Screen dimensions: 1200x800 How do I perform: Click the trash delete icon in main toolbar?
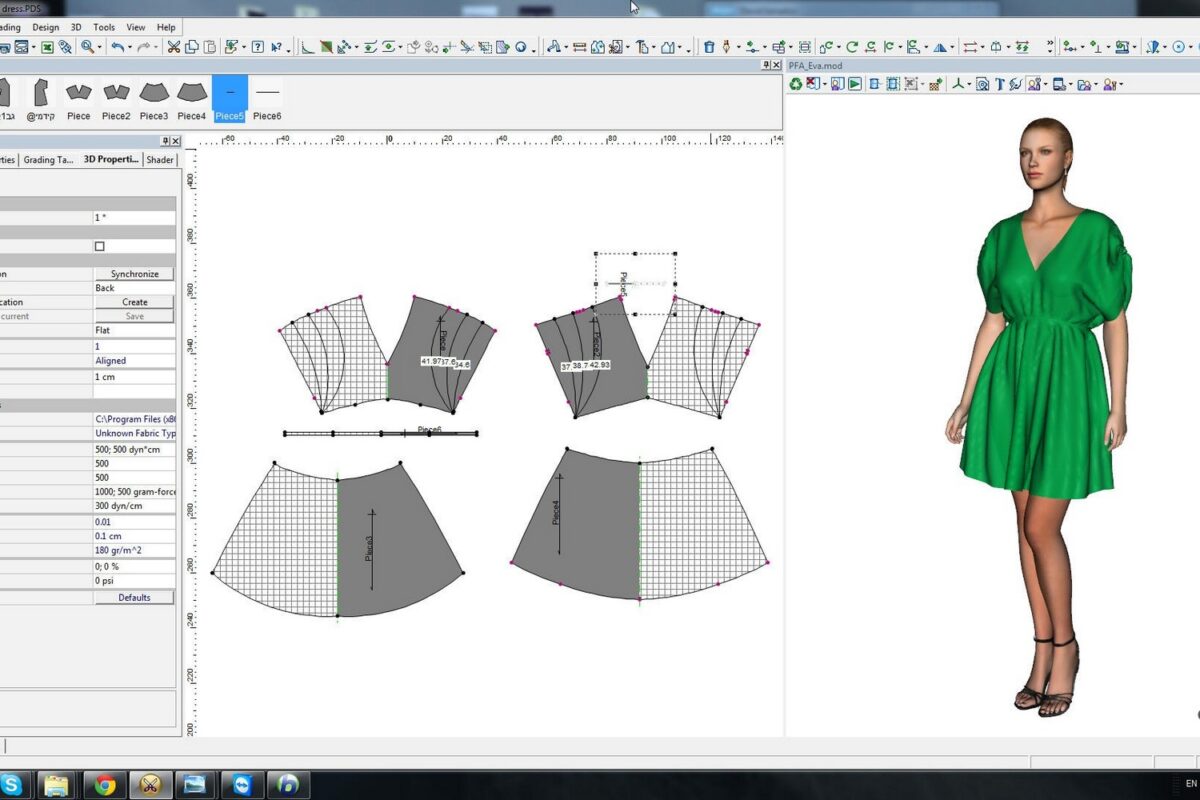coord(709,47)
